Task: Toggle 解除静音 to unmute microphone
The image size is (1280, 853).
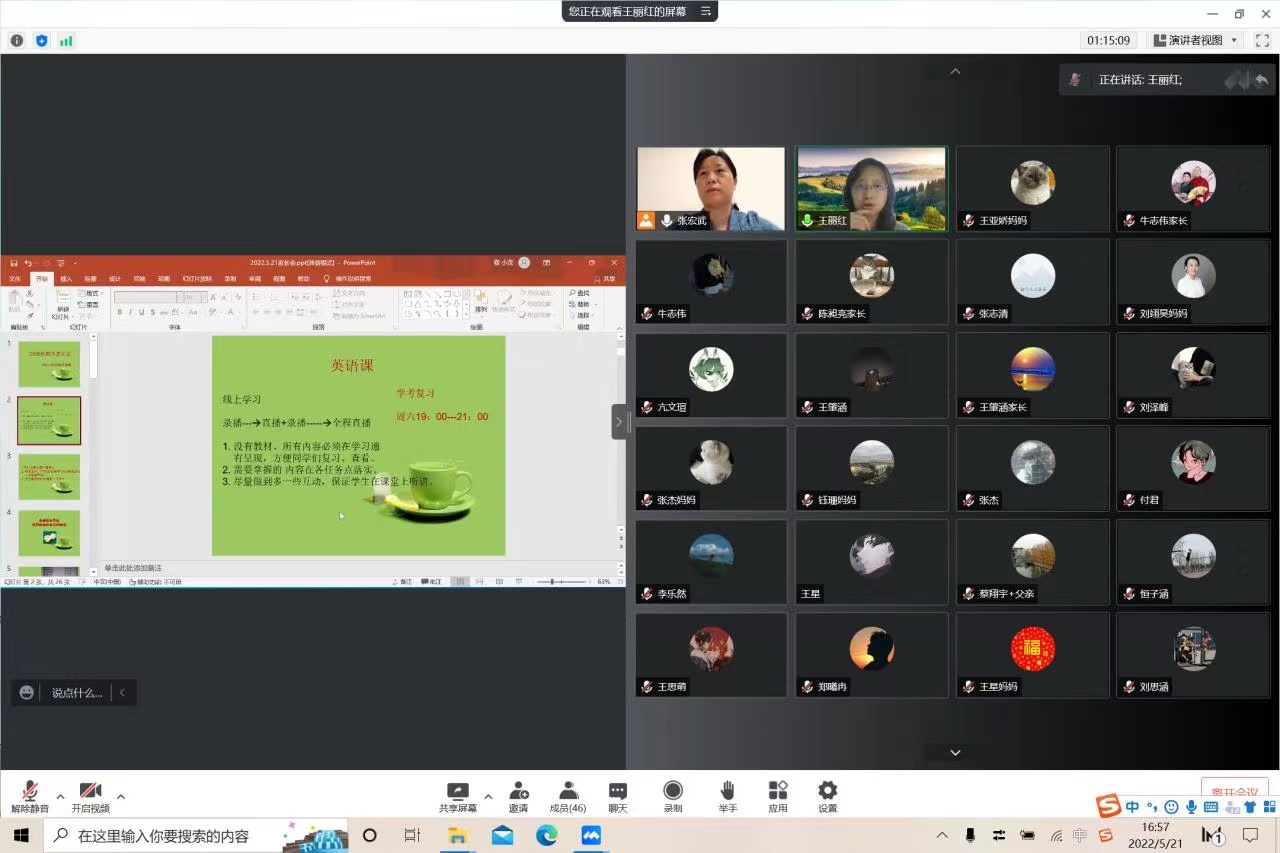Action: 30,796
